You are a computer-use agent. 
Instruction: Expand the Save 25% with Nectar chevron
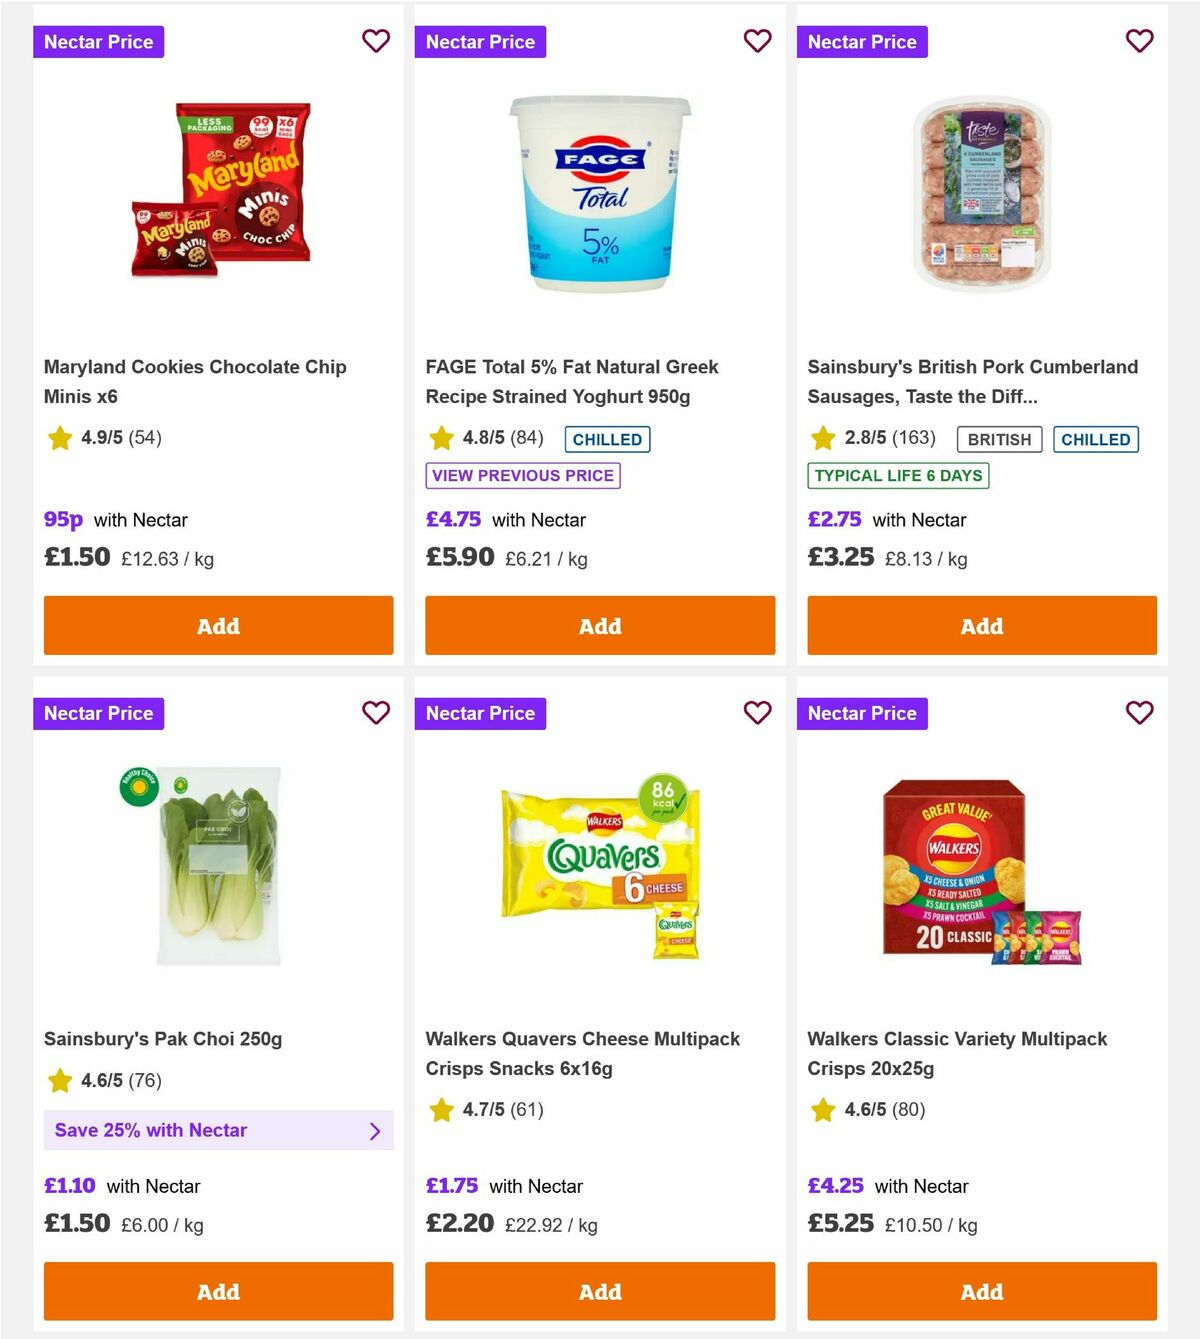(375, 1130)
